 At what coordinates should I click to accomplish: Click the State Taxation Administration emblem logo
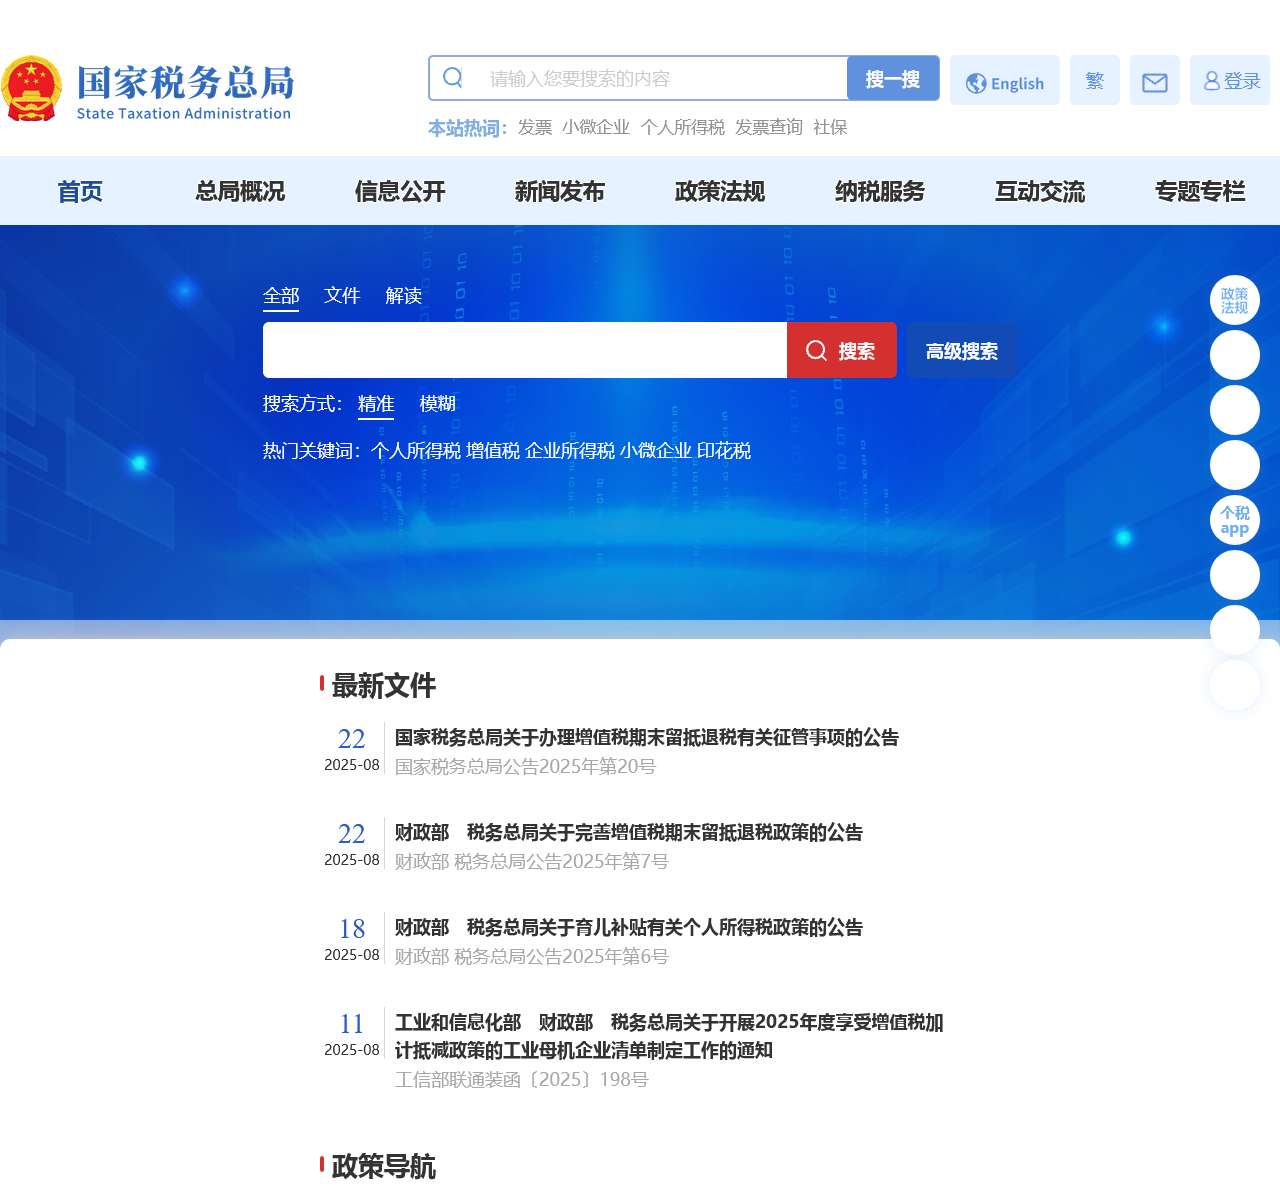coord(33,88)
